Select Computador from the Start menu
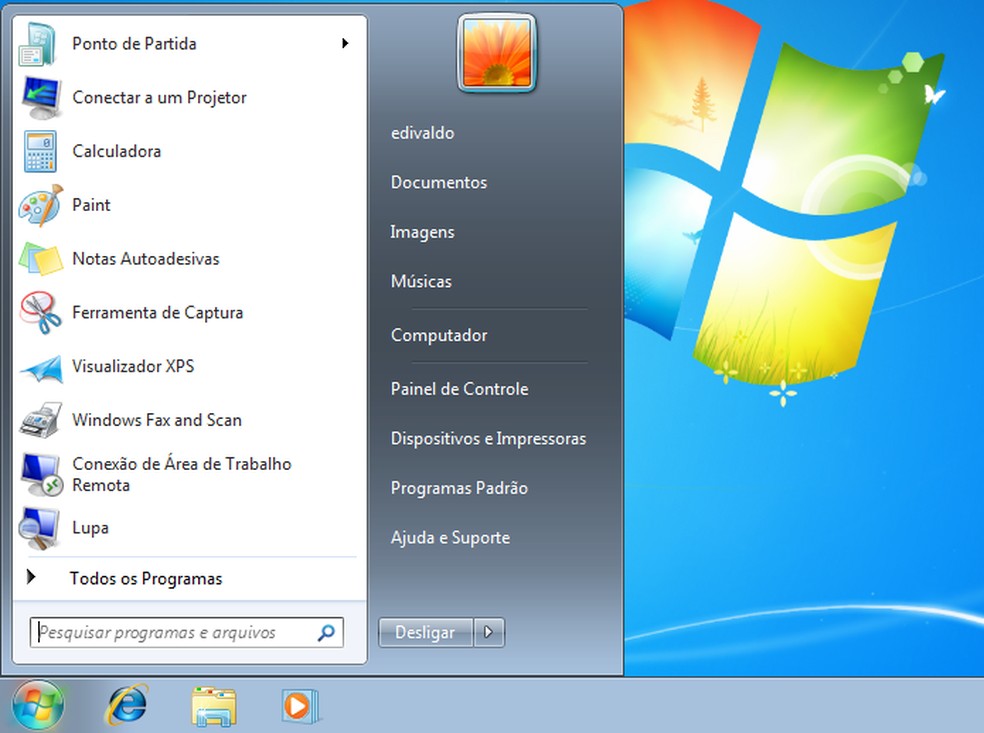The height and width of the screenshot is (733, 984). pyautogui.click(x=439, y=335)
